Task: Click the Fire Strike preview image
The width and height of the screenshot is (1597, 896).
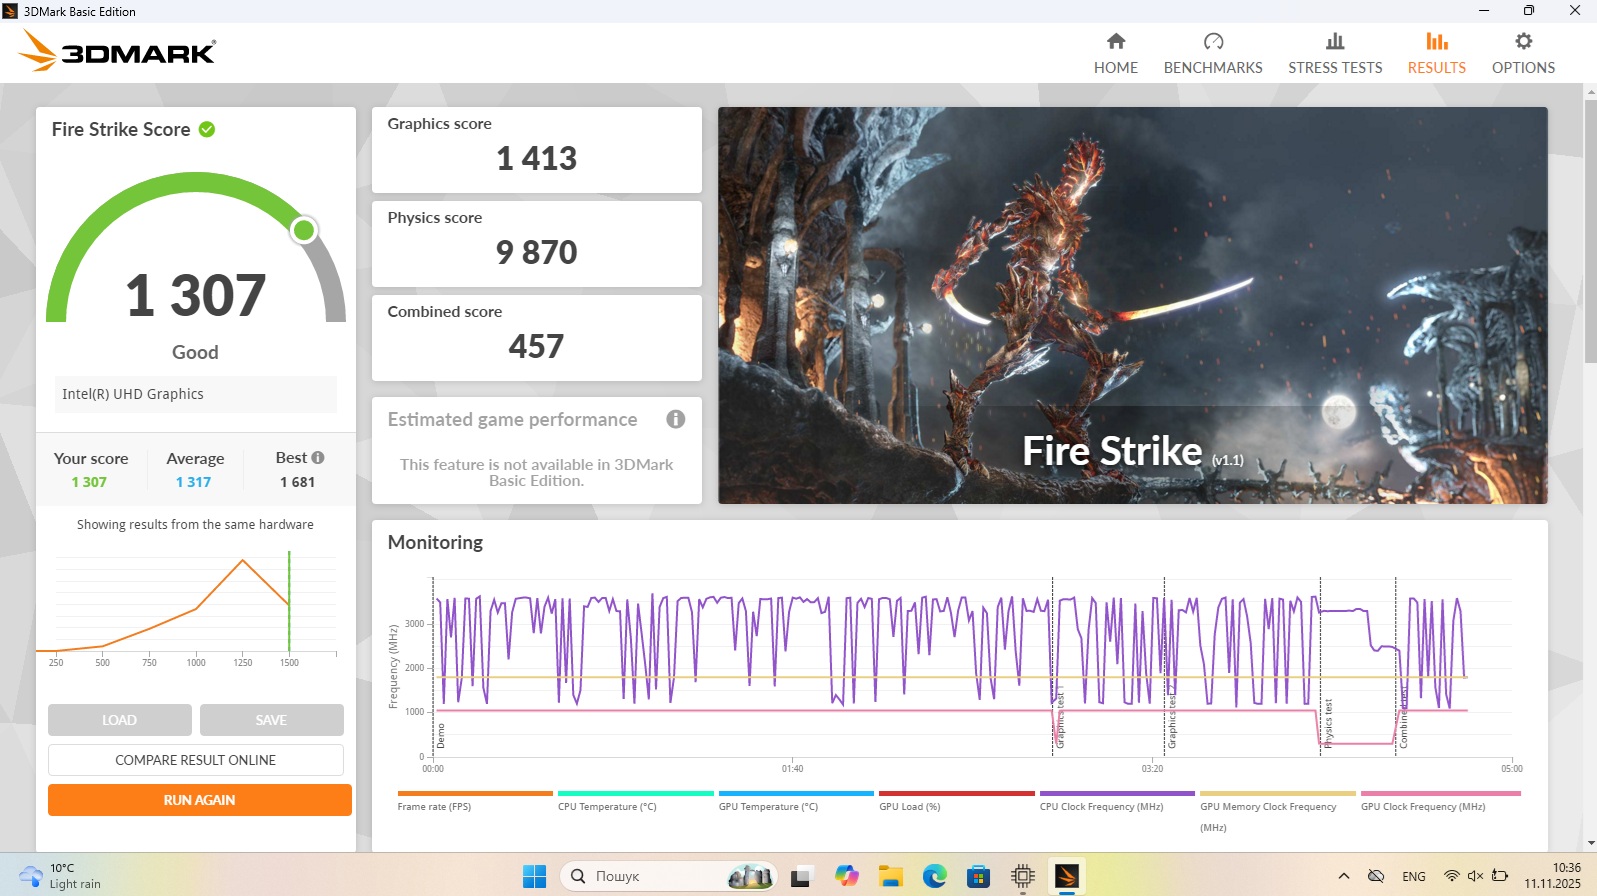Action: 1132,305
